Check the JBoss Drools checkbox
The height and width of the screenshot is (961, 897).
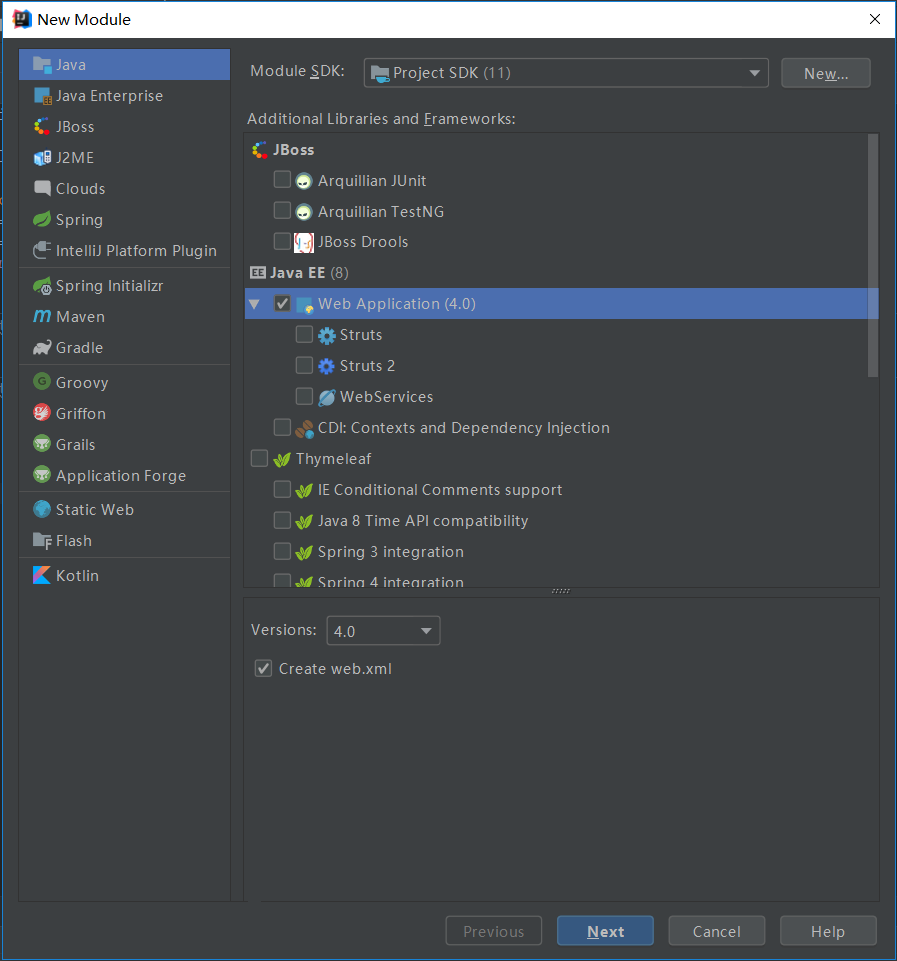point(282,241)
